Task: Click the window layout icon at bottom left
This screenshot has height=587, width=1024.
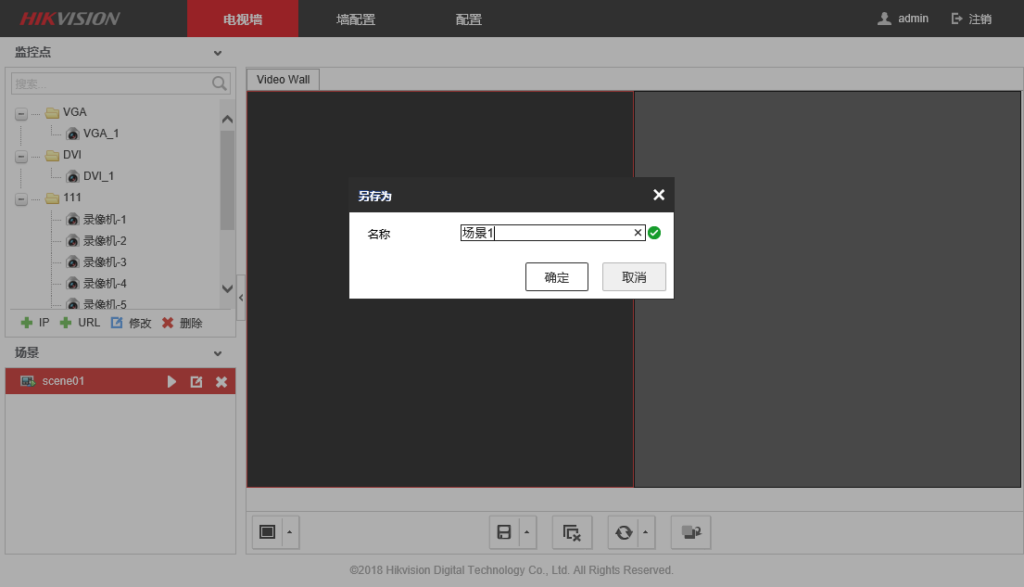Action: click(267, 533)
